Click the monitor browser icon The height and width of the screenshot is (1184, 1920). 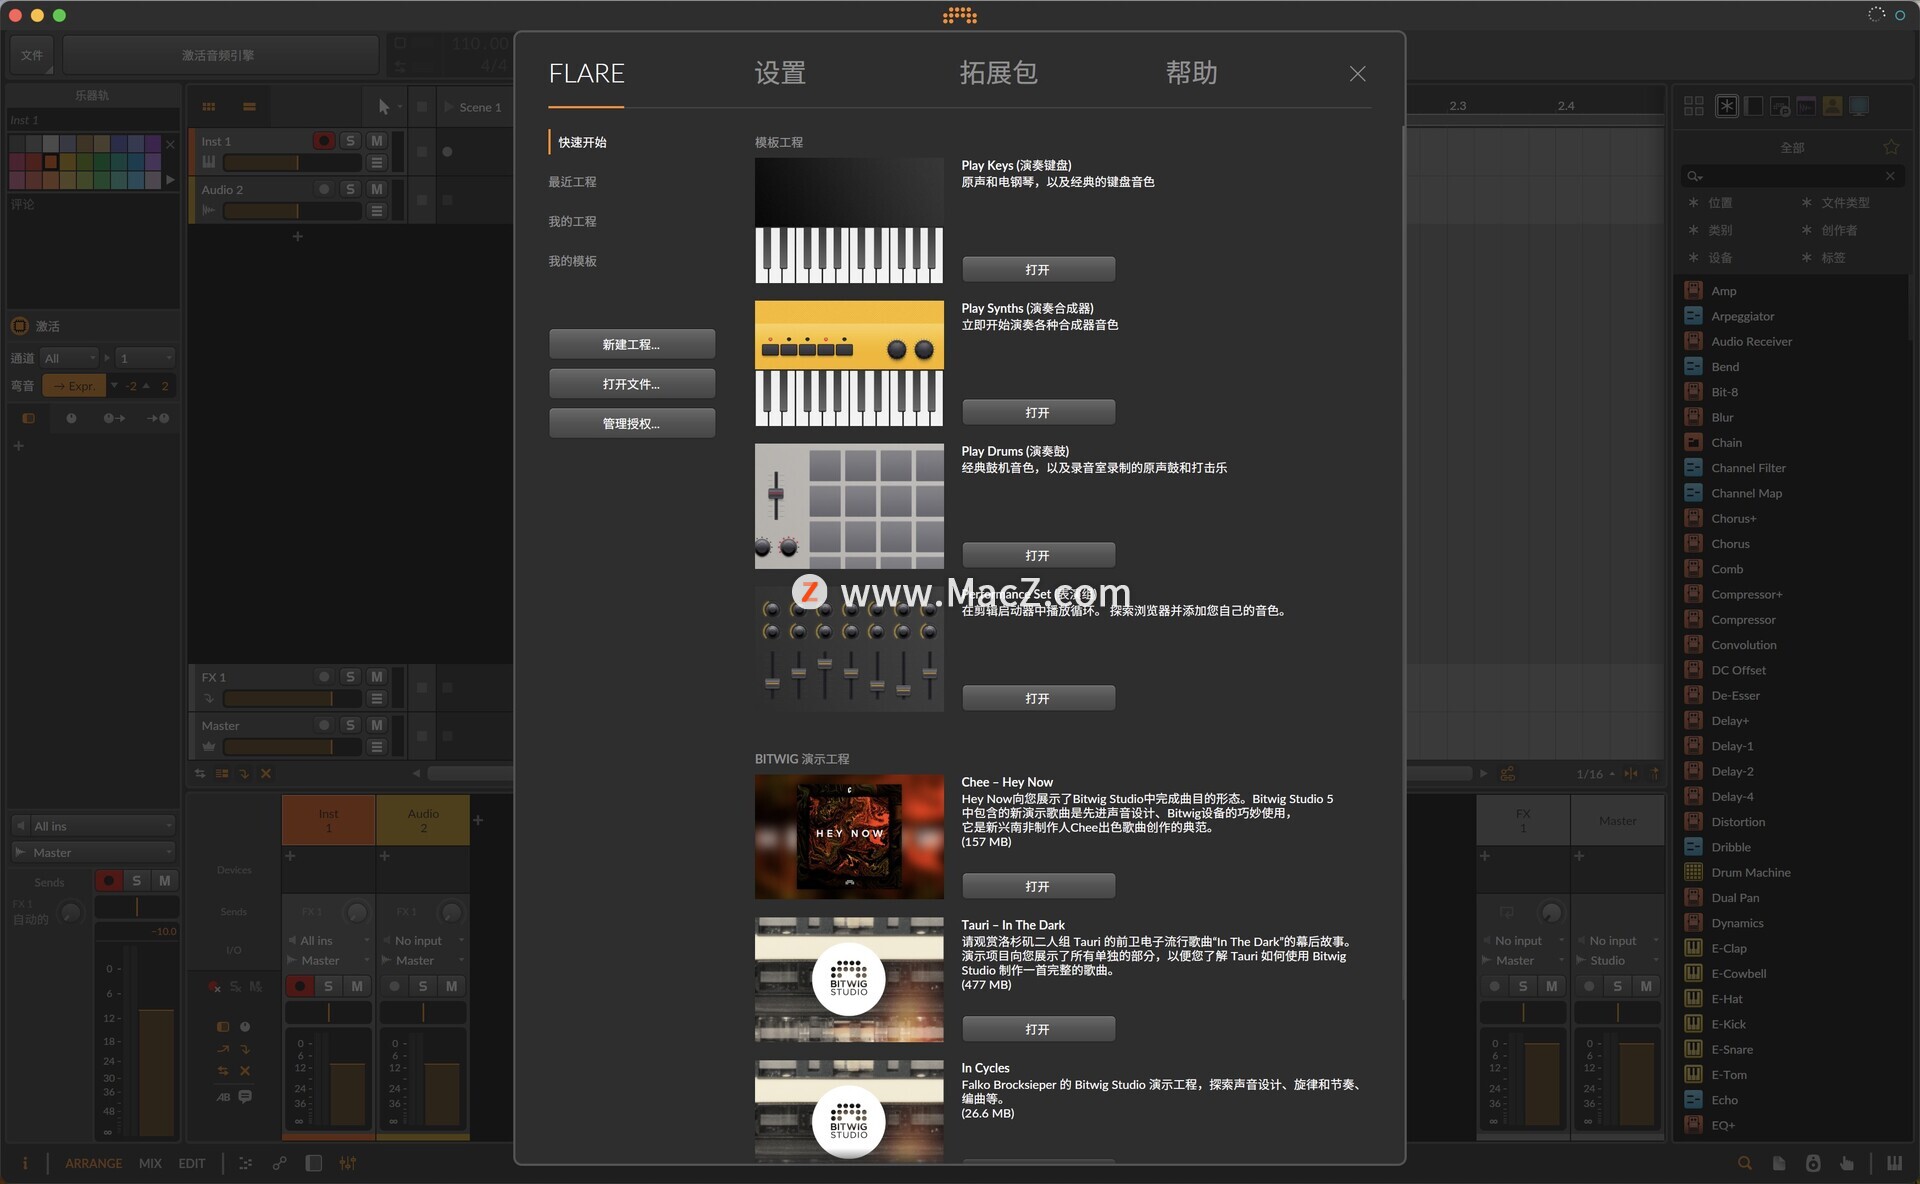point(1859,106)
